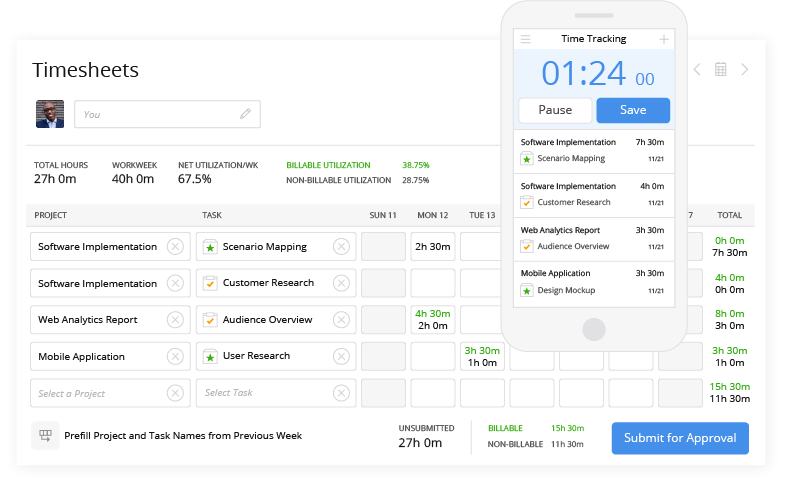Click the green star icon beside User Research
Viewport: 786px width, 486px height.
pos(210,357)
